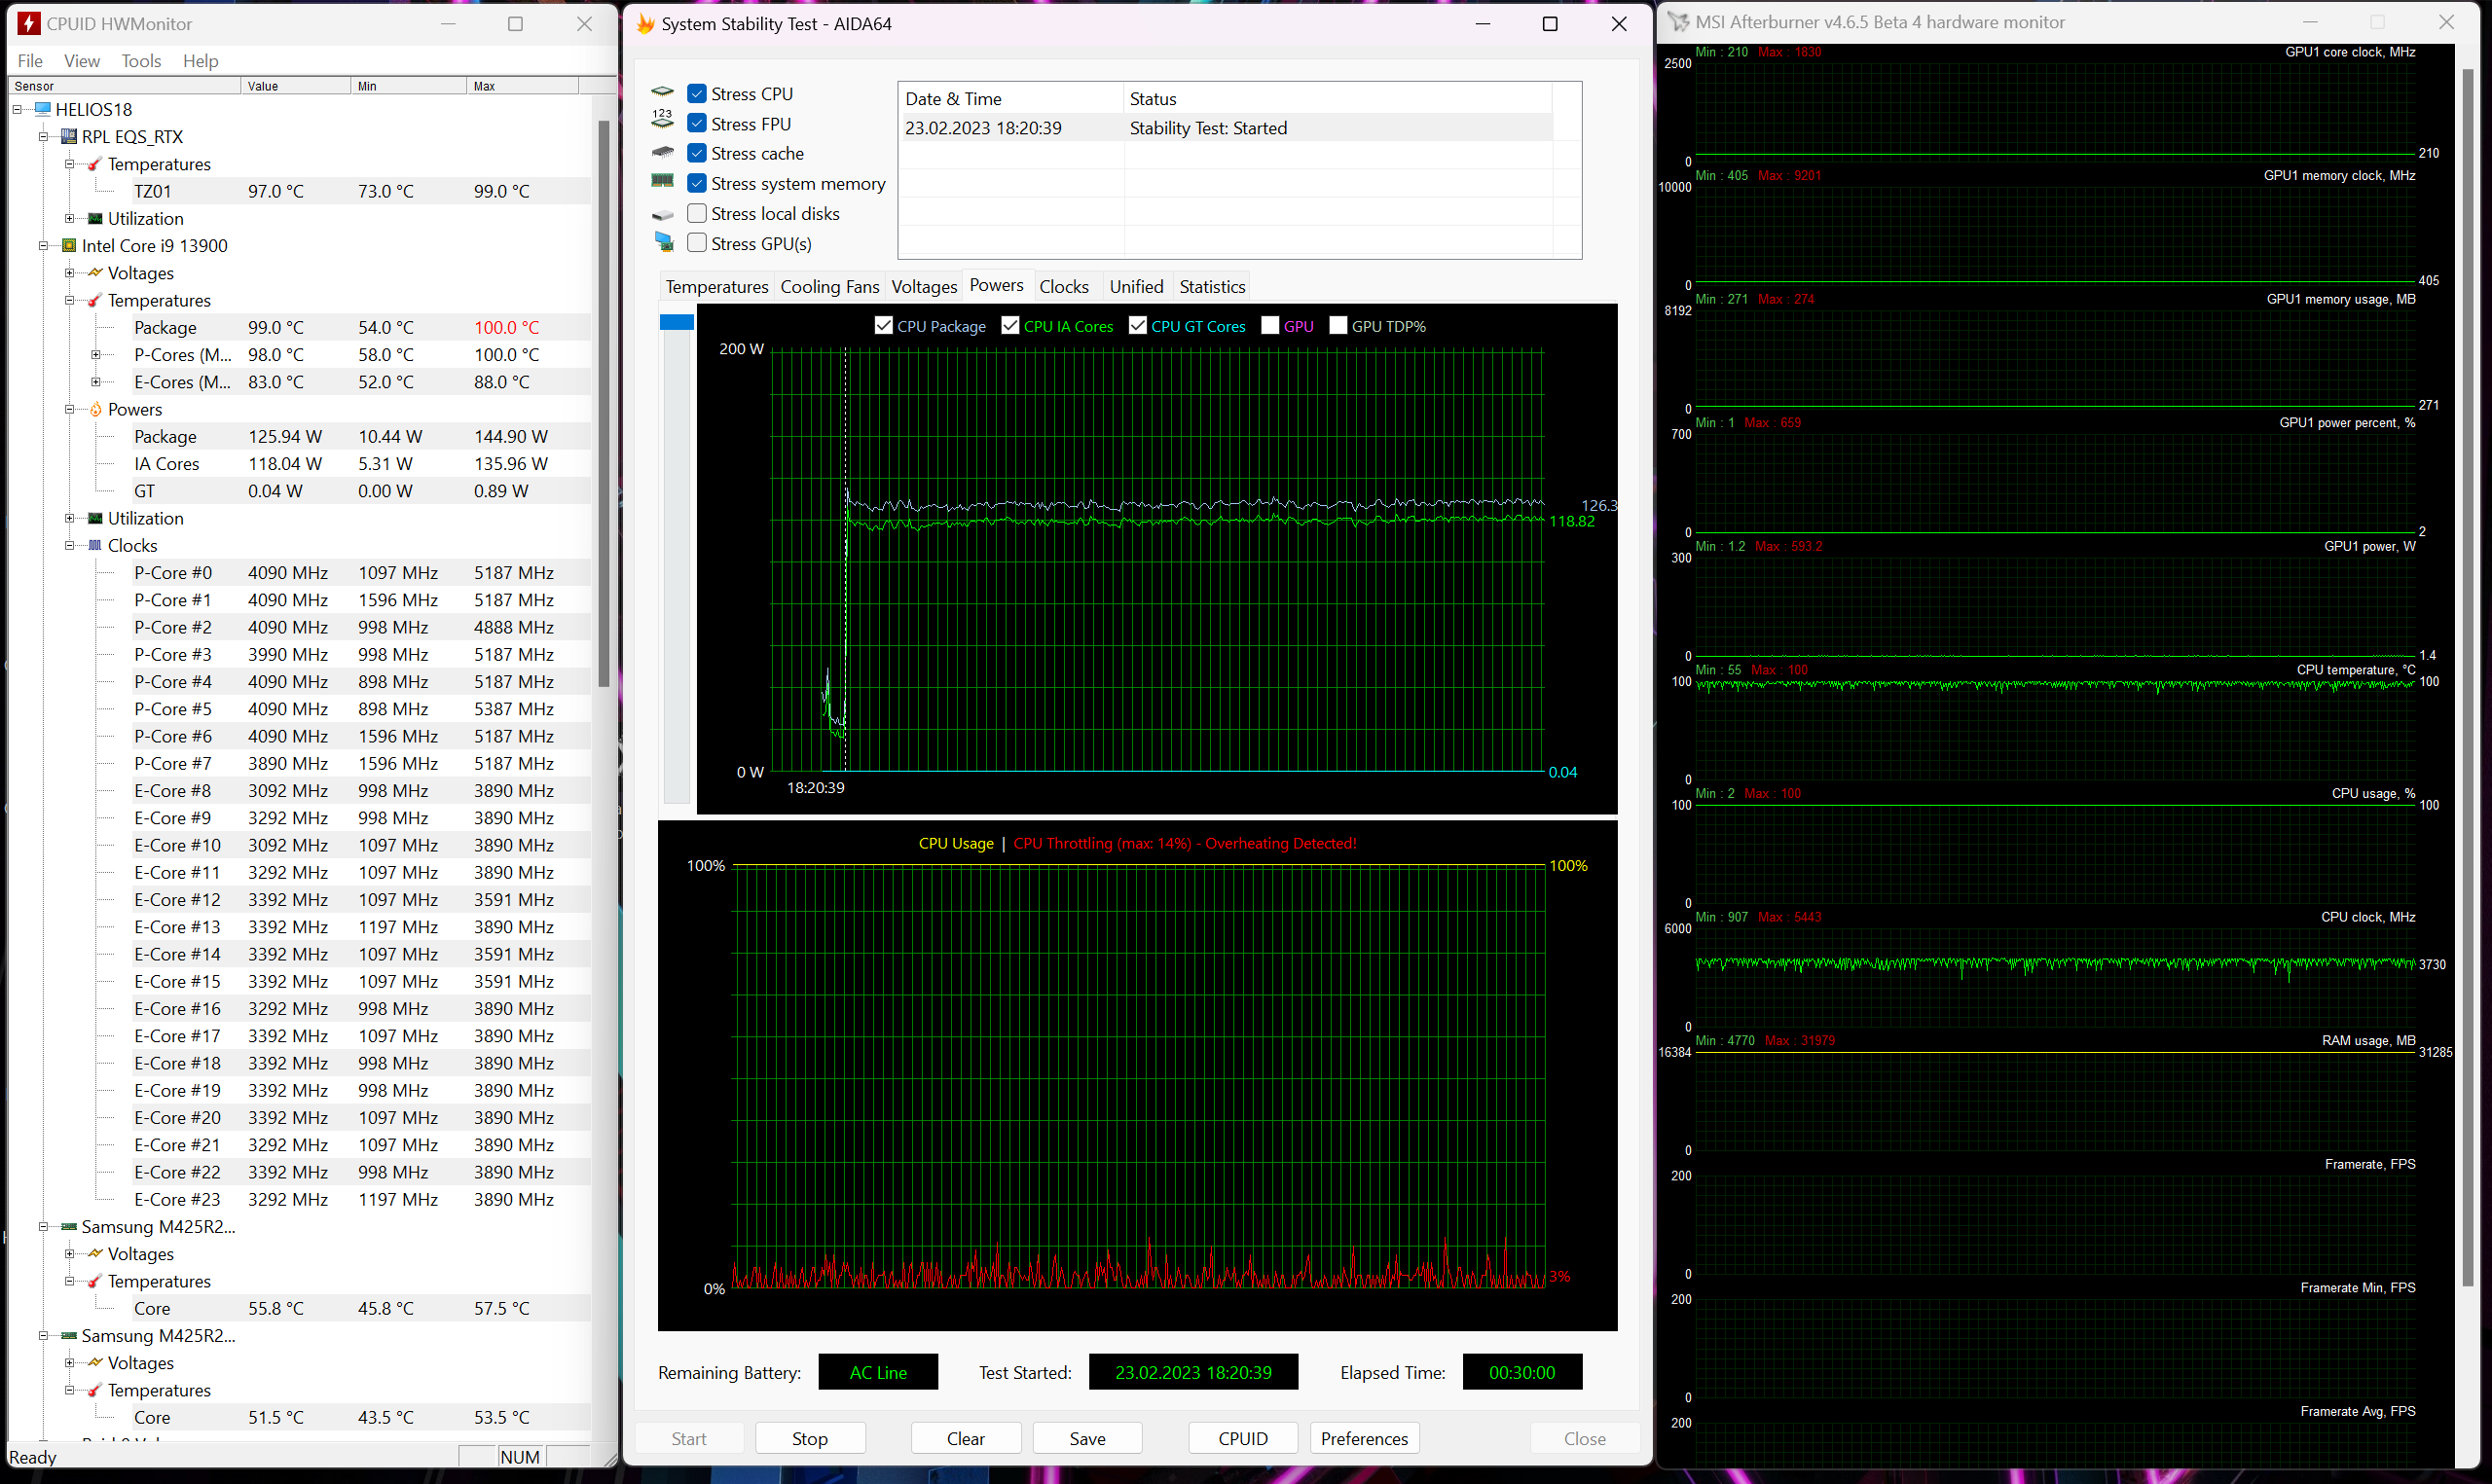Click the Intel Core i9 13900 chip icon

(x=69, y=246)
